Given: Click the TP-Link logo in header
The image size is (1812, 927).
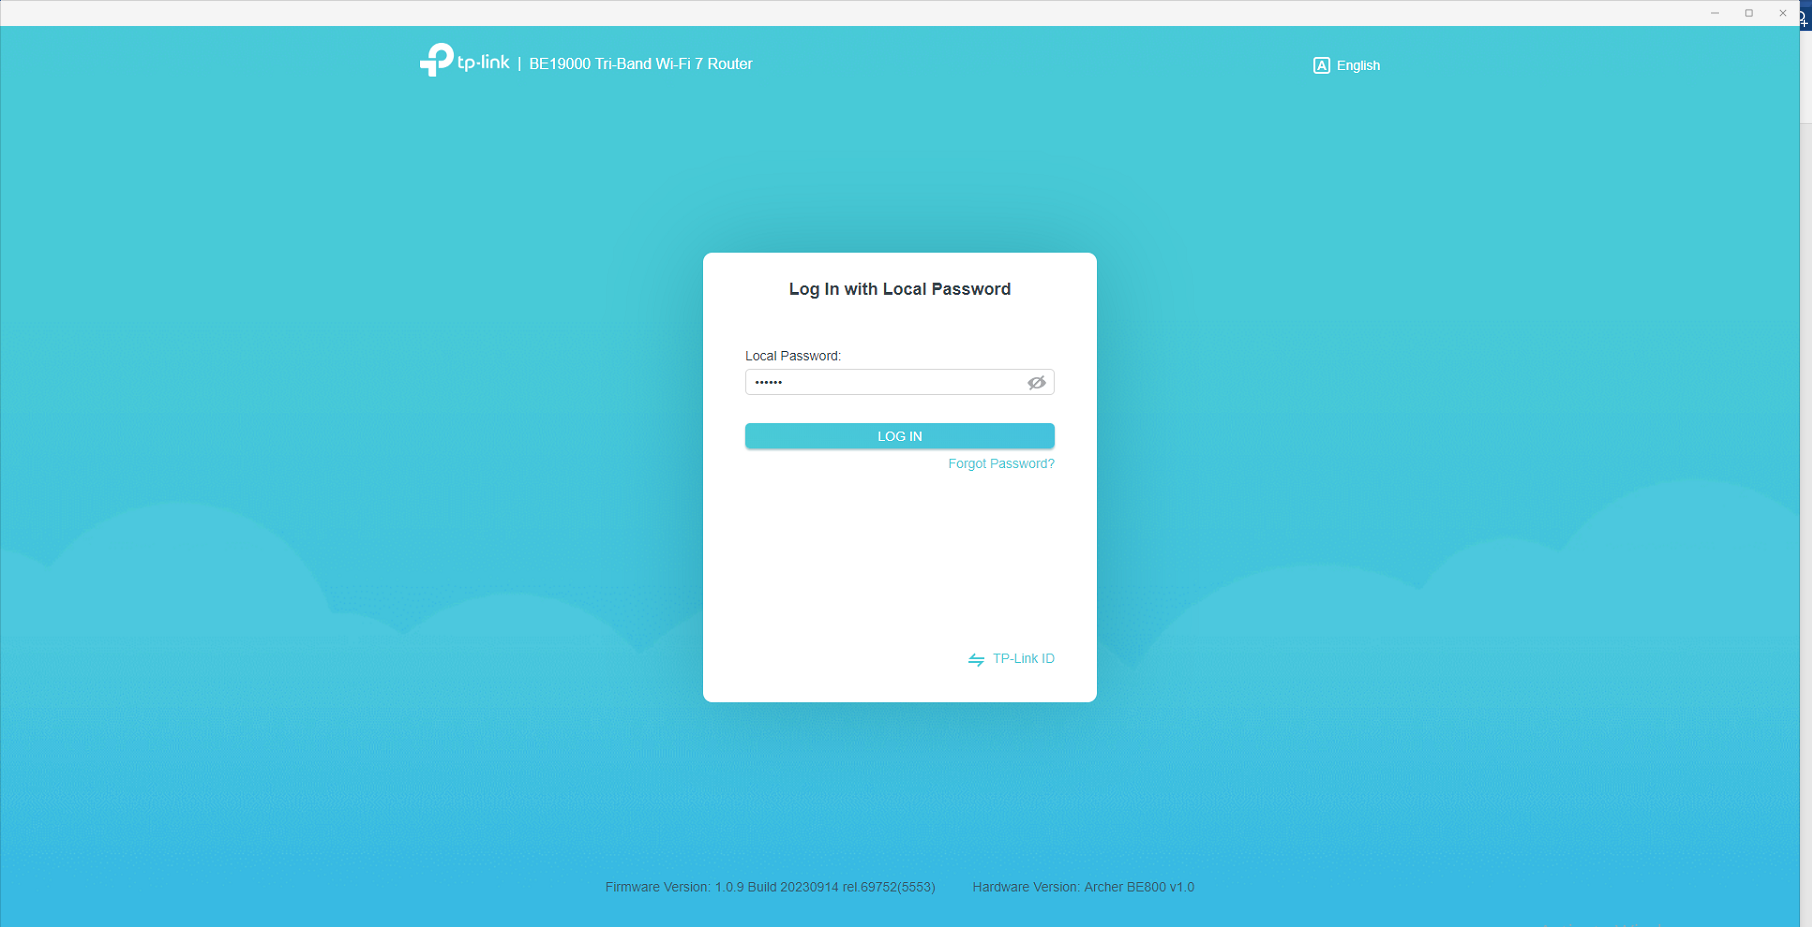Looking at the screenshot, I should pyautogui.click(x=464, y=60).
